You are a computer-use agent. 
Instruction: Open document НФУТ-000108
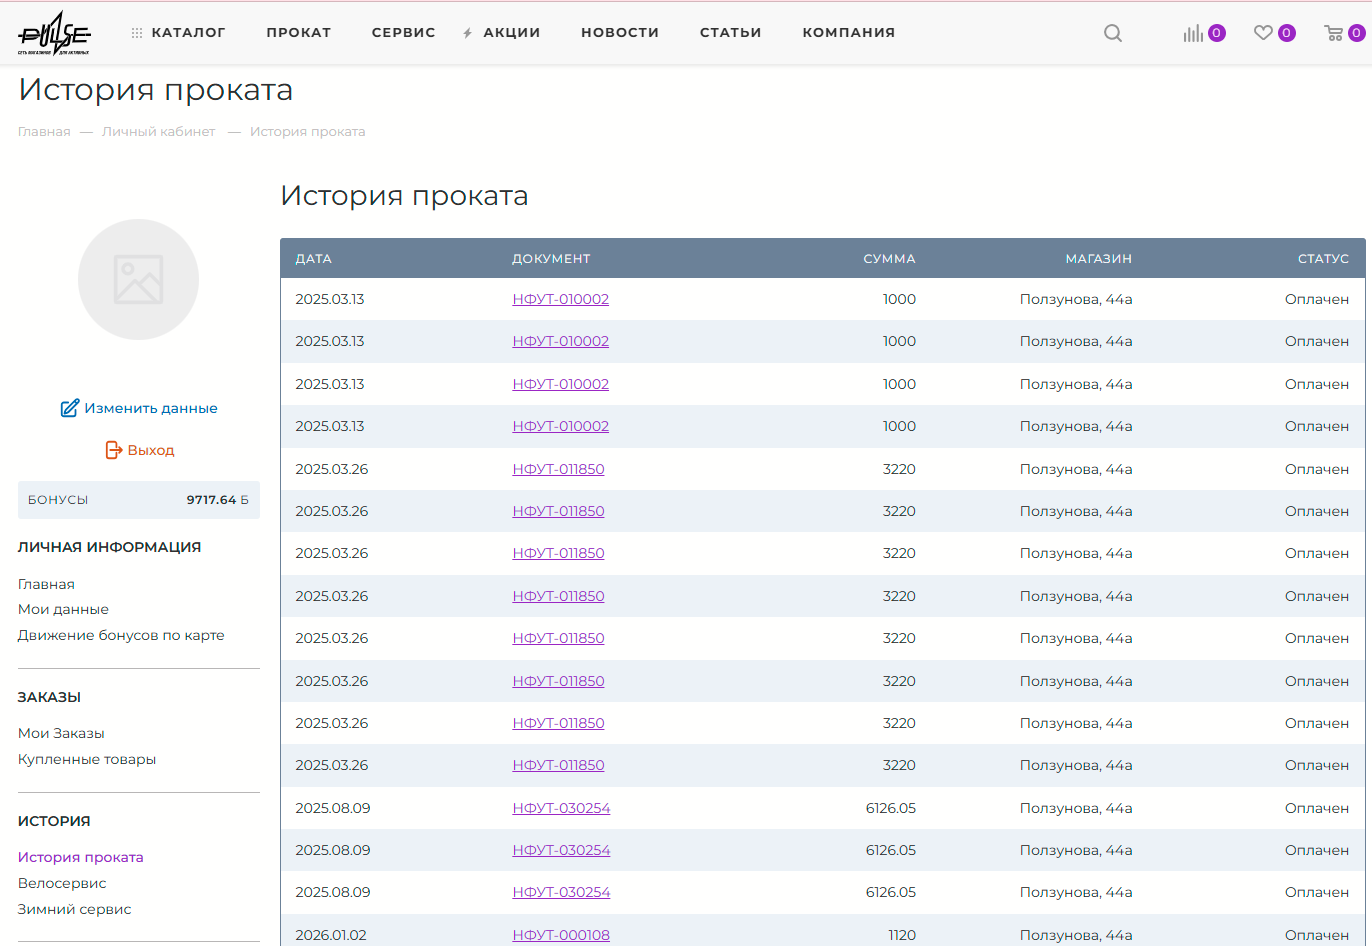point(561,935)
